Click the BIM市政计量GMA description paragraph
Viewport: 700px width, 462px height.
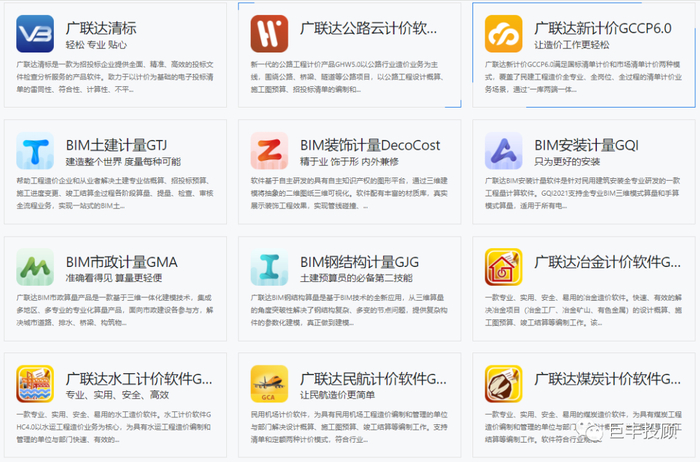115,310
